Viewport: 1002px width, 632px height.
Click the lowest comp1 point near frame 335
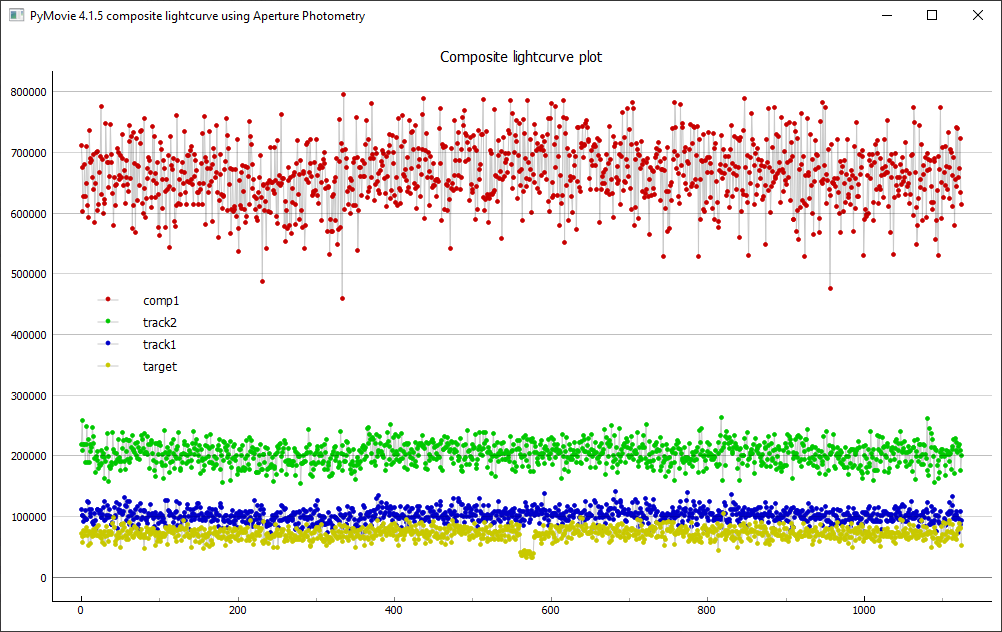pyautogui.click(x=342, y=298)
